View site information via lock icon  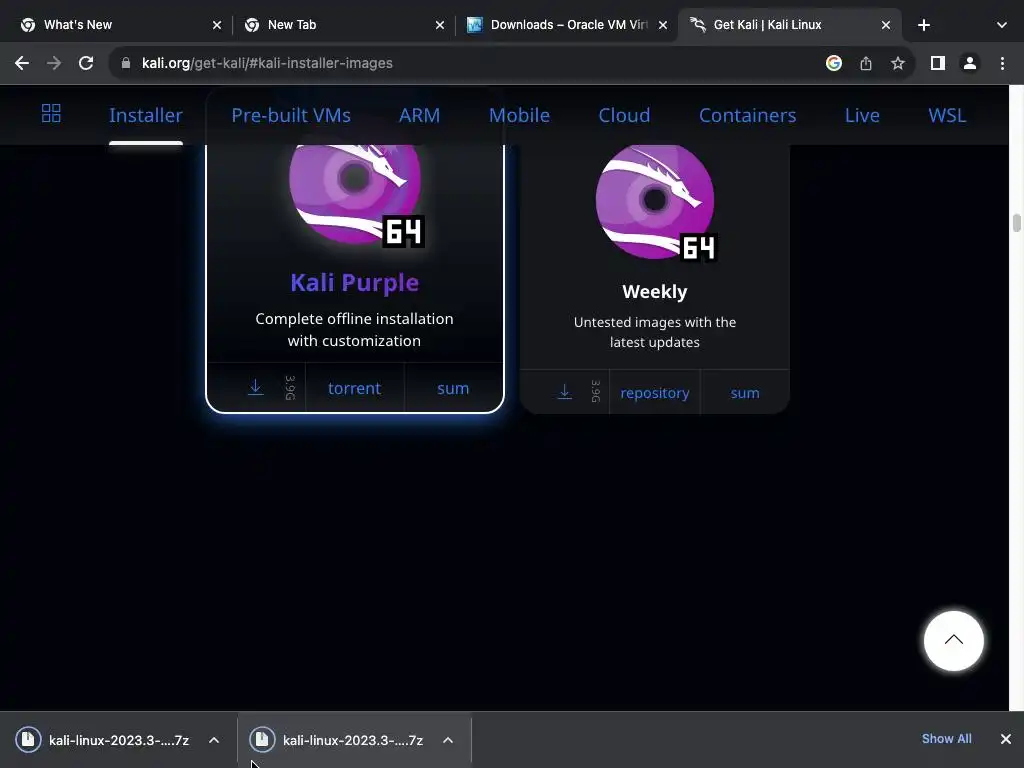126,63
